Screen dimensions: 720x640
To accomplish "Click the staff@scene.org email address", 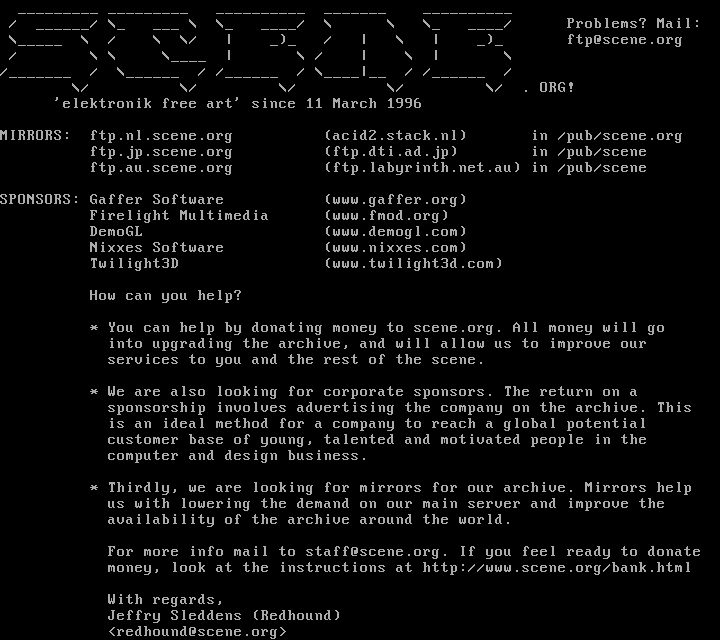I will (372, 551).
